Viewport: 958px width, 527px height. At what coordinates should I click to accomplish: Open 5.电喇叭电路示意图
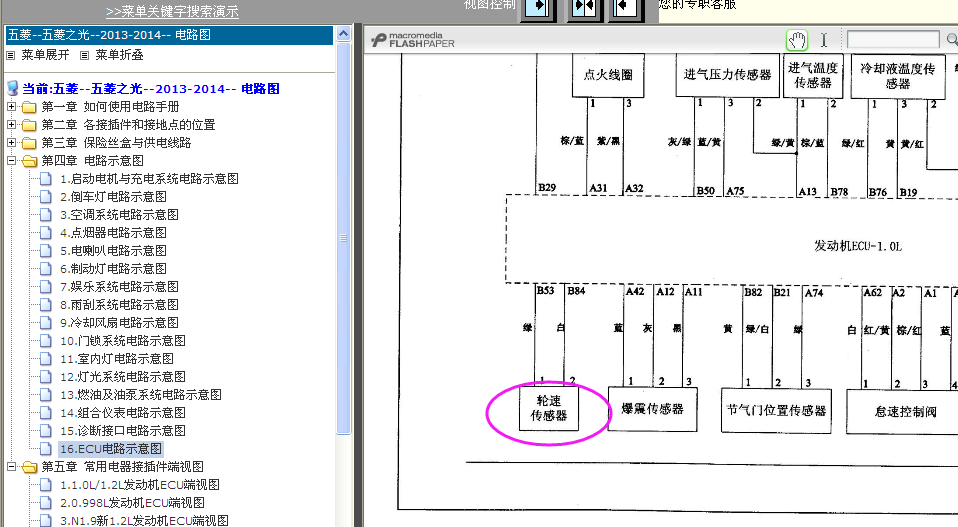point(113,251)
